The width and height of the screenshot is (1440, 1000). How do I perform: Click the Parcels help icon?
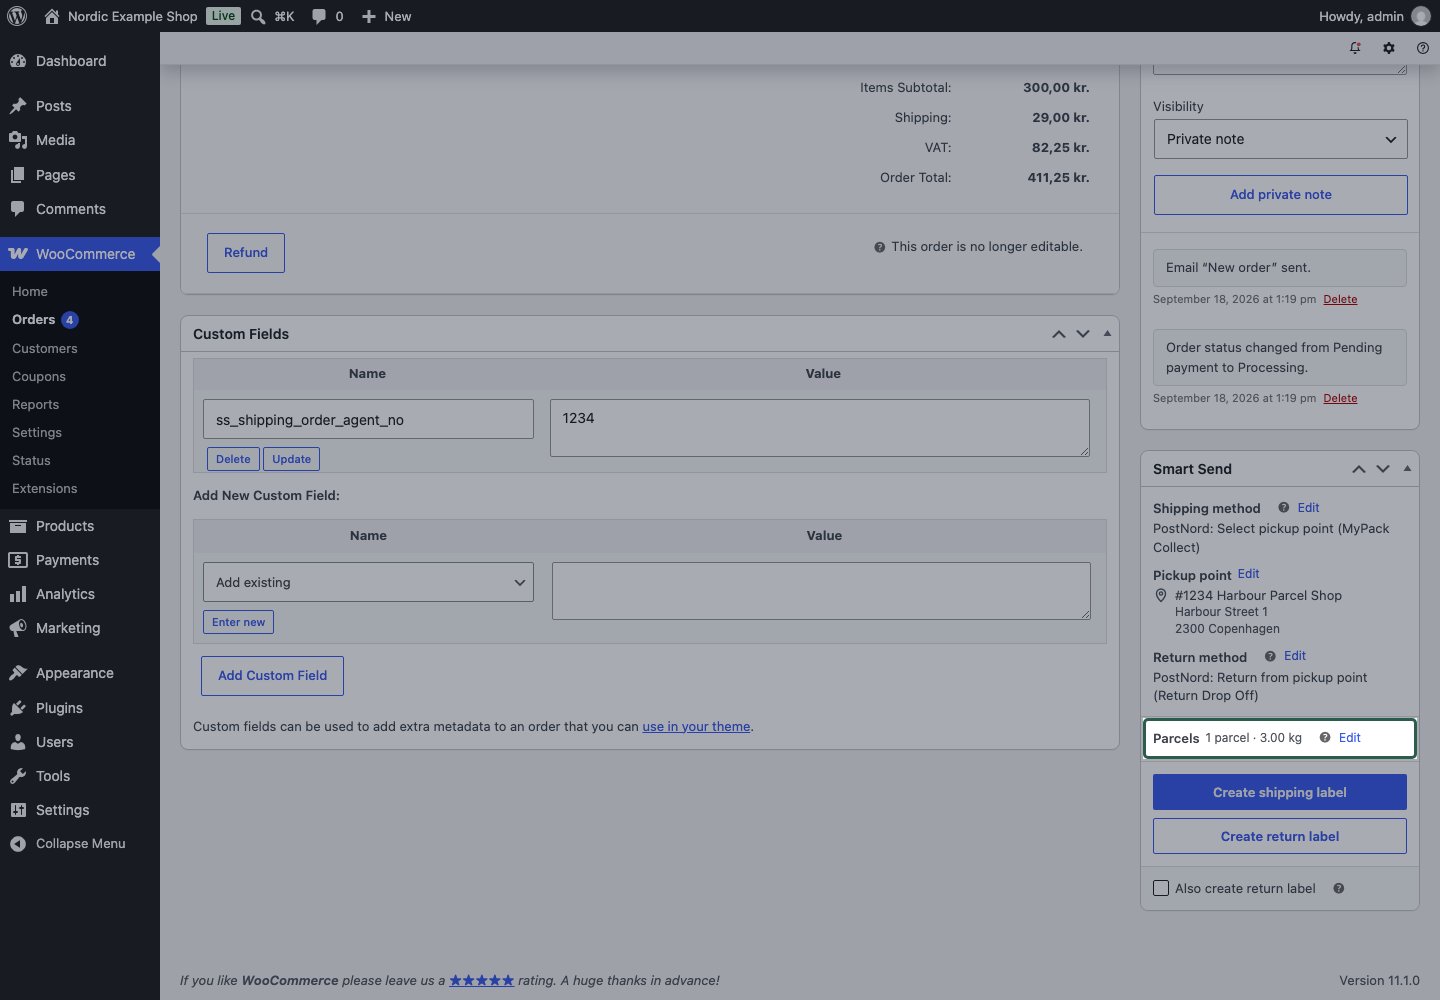pyautogui.click(x=1325, y=738)
